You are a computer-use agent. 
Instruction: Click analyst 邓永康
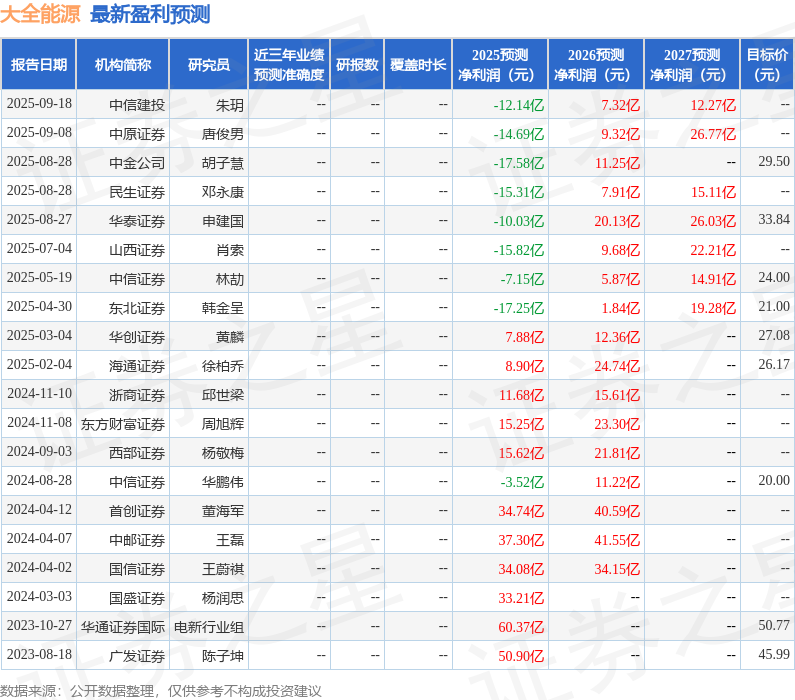pyautogui.click(x=223, y=192)
